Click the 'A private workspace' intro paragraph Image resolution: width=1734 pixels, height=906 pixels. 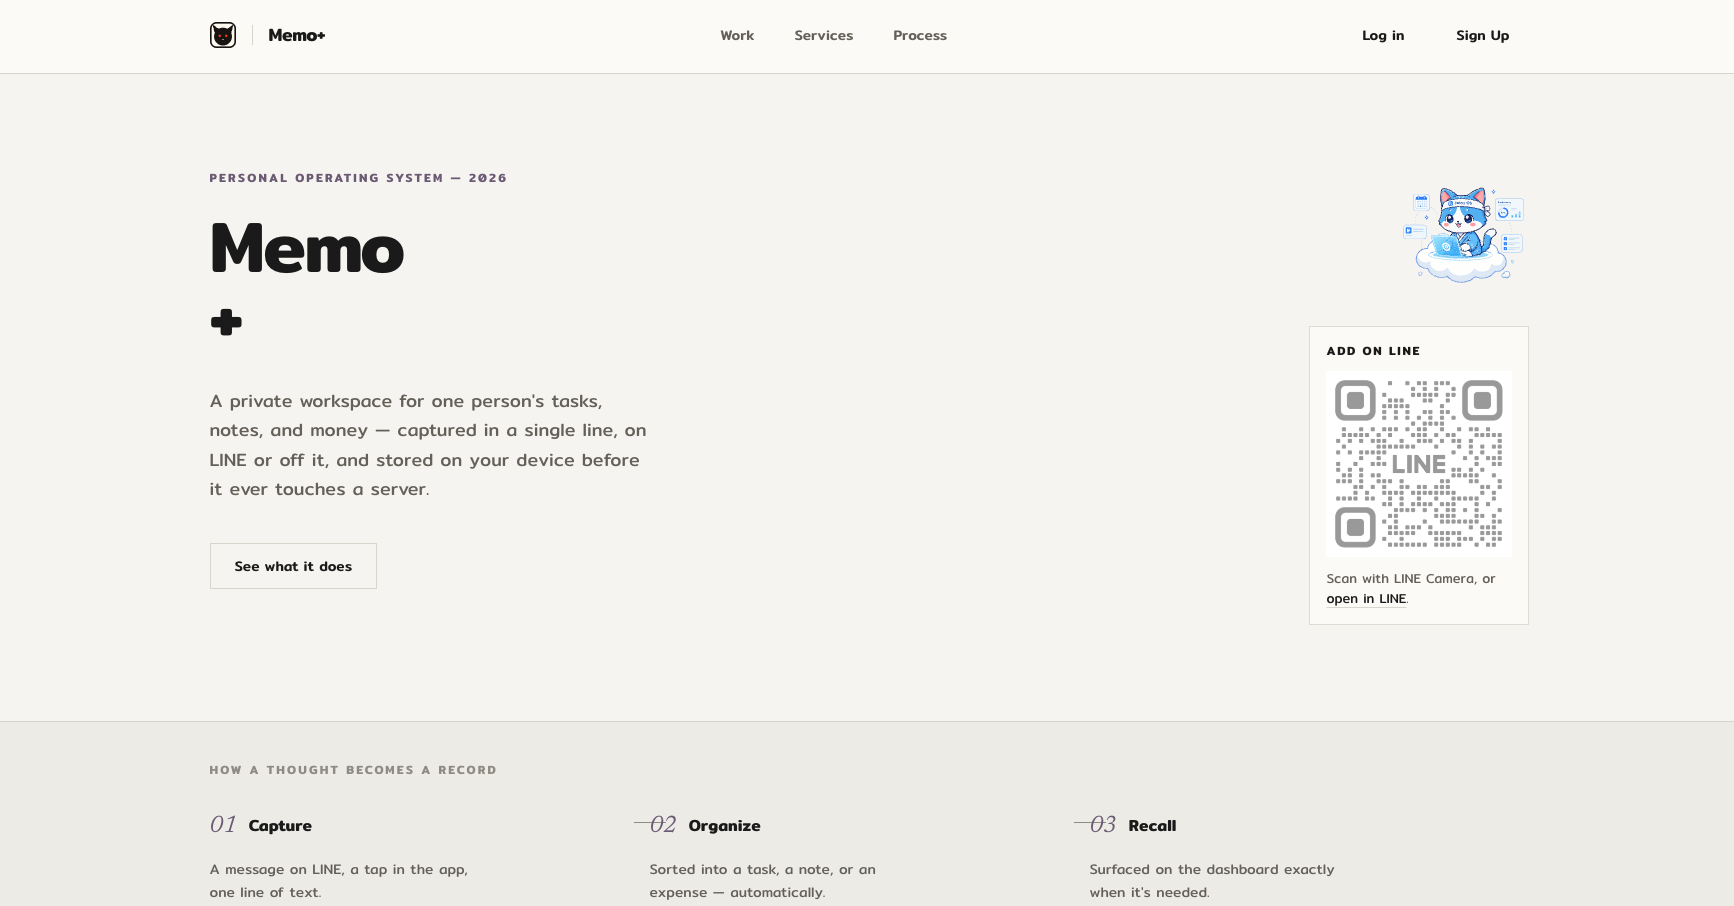click(428, 445)
